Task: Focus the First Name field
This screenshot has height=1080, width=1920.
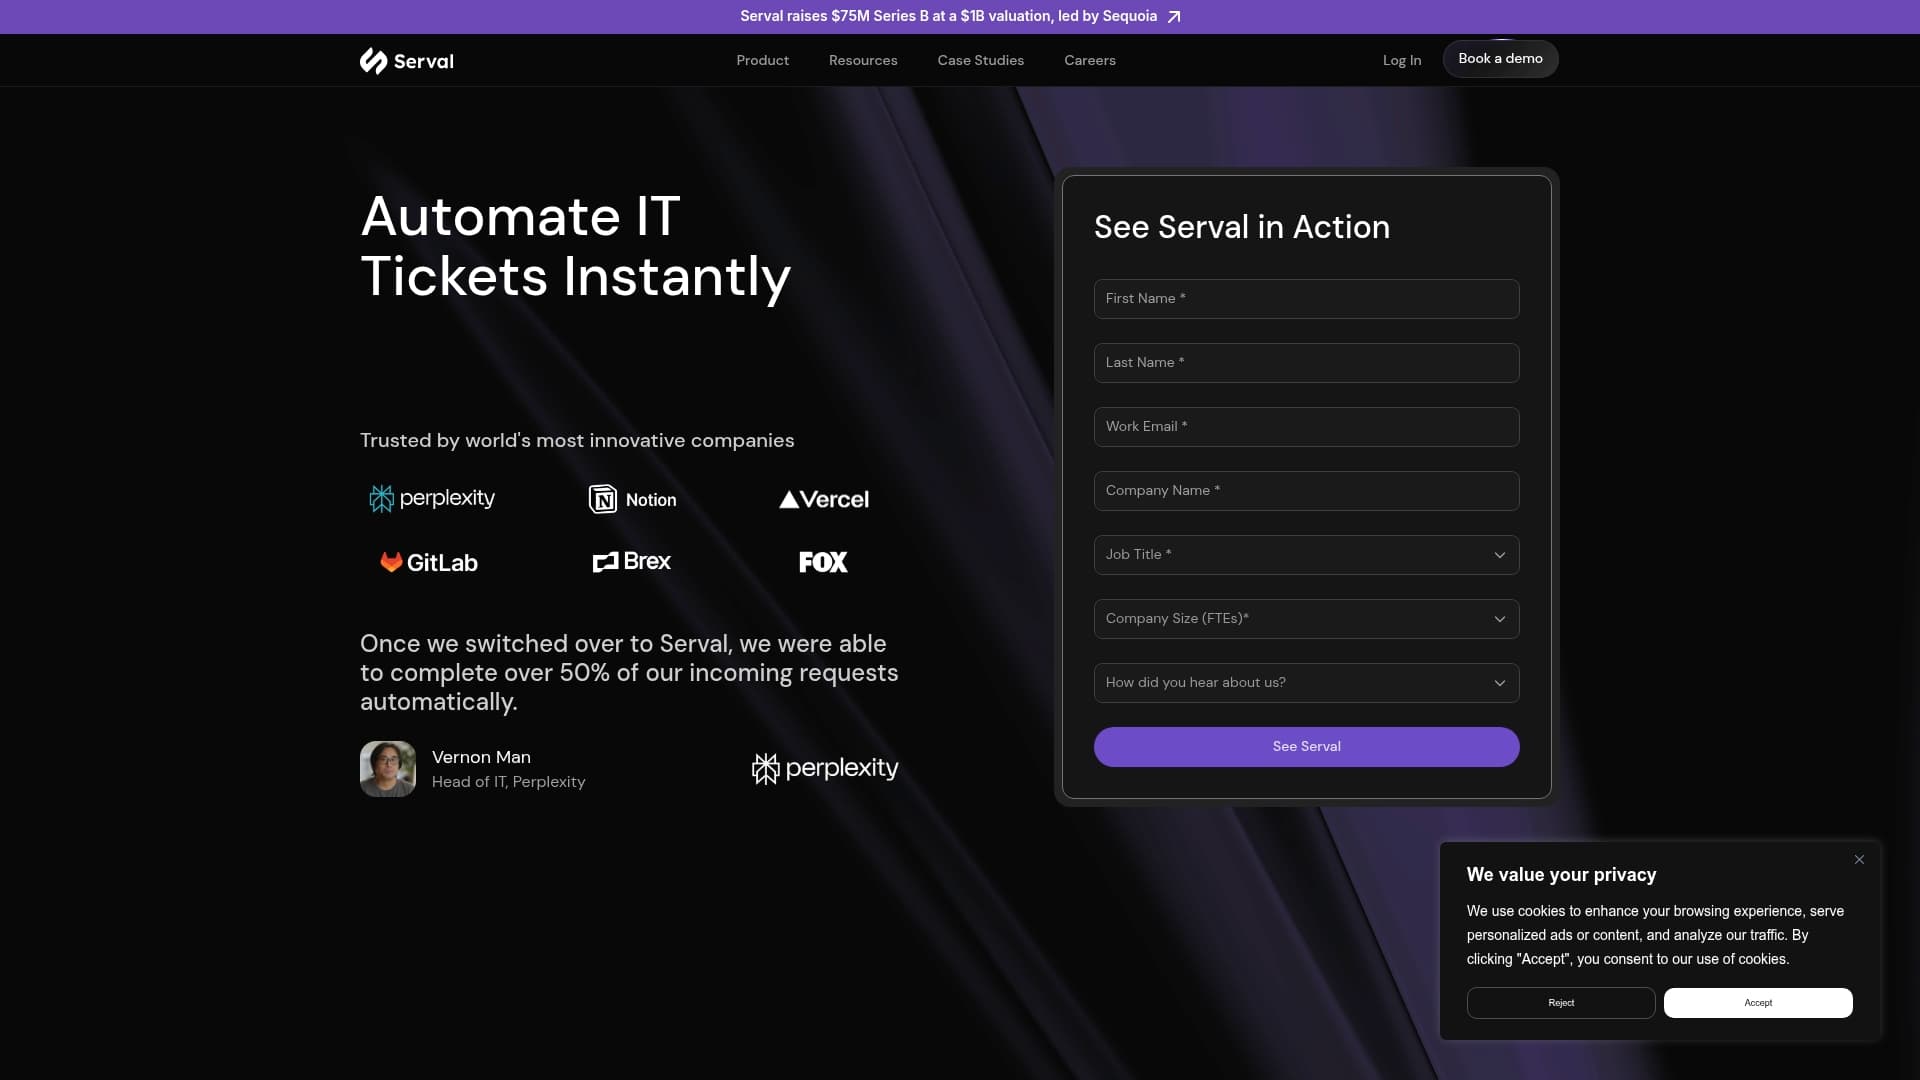Action: [1306, 299]
